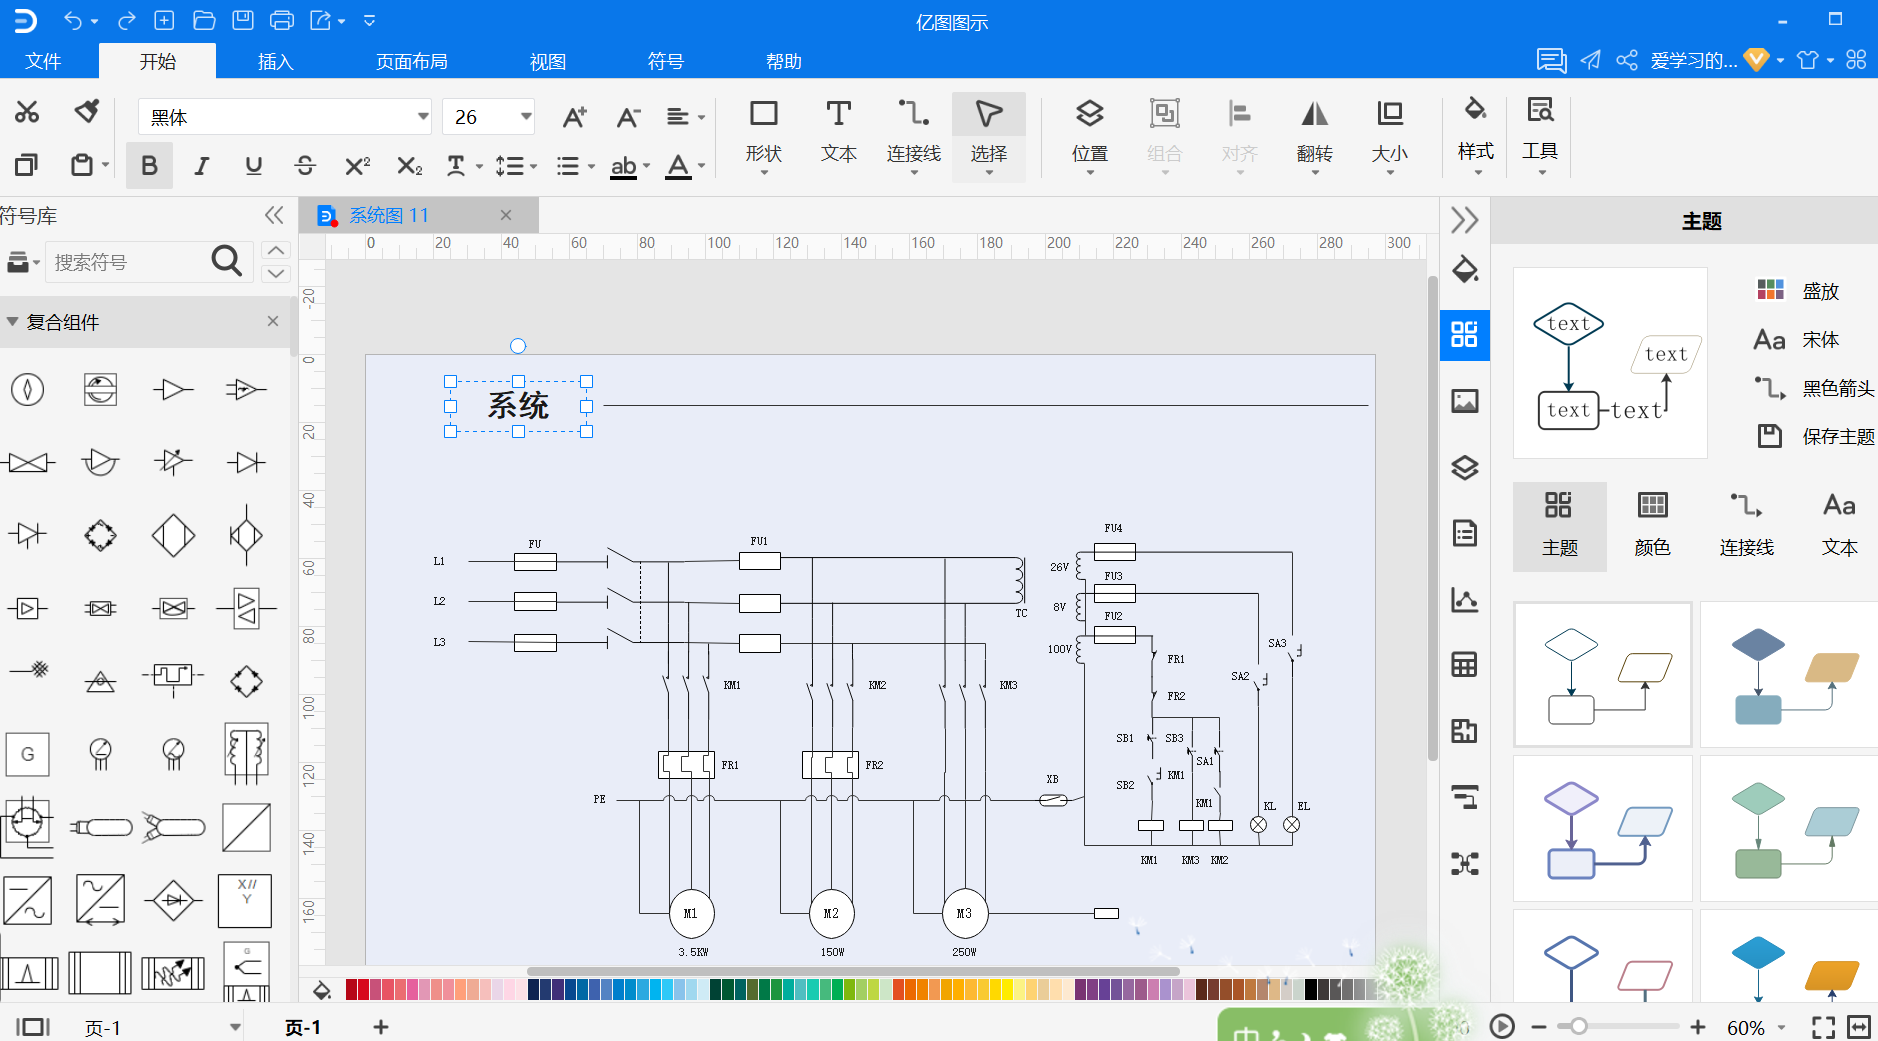Toggle full screen view icon
The width and height of the screenshot is (1878, 1041).
click(x=1823, y=1027)
